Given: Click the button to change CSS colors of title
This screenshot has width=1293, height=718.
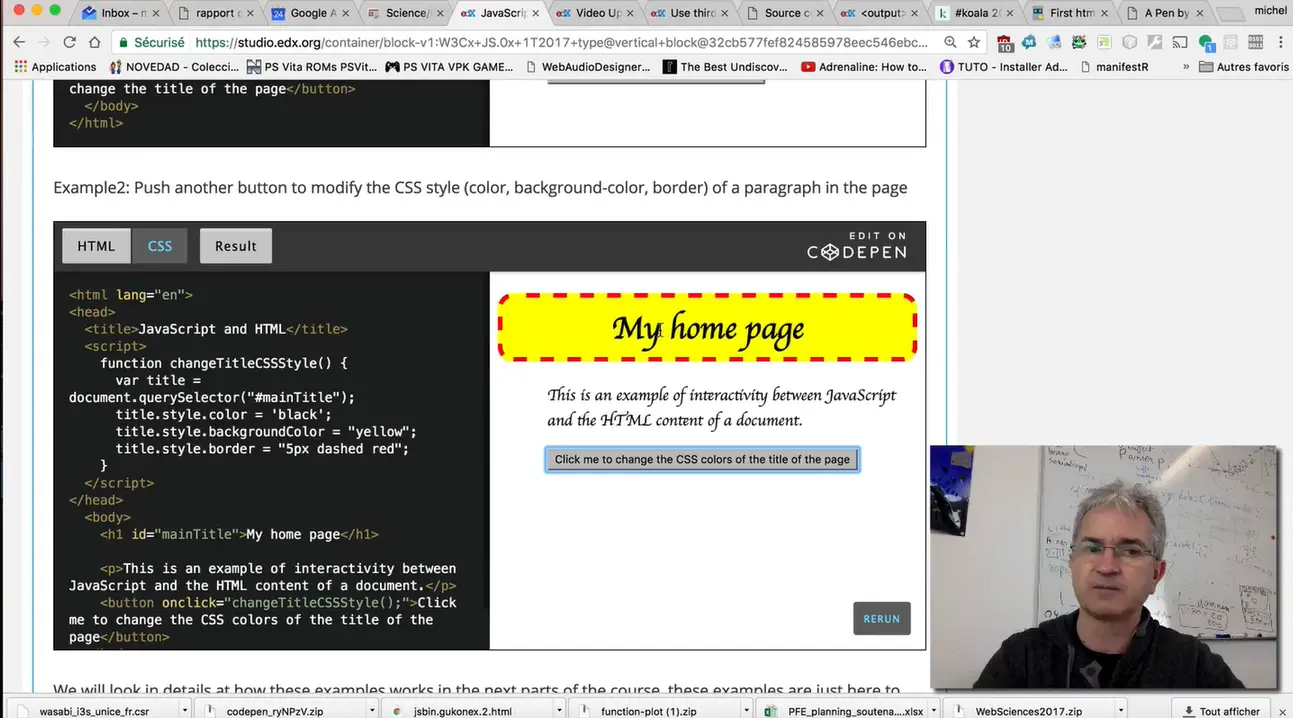Looking at the screenshot, I should (702, 459).
